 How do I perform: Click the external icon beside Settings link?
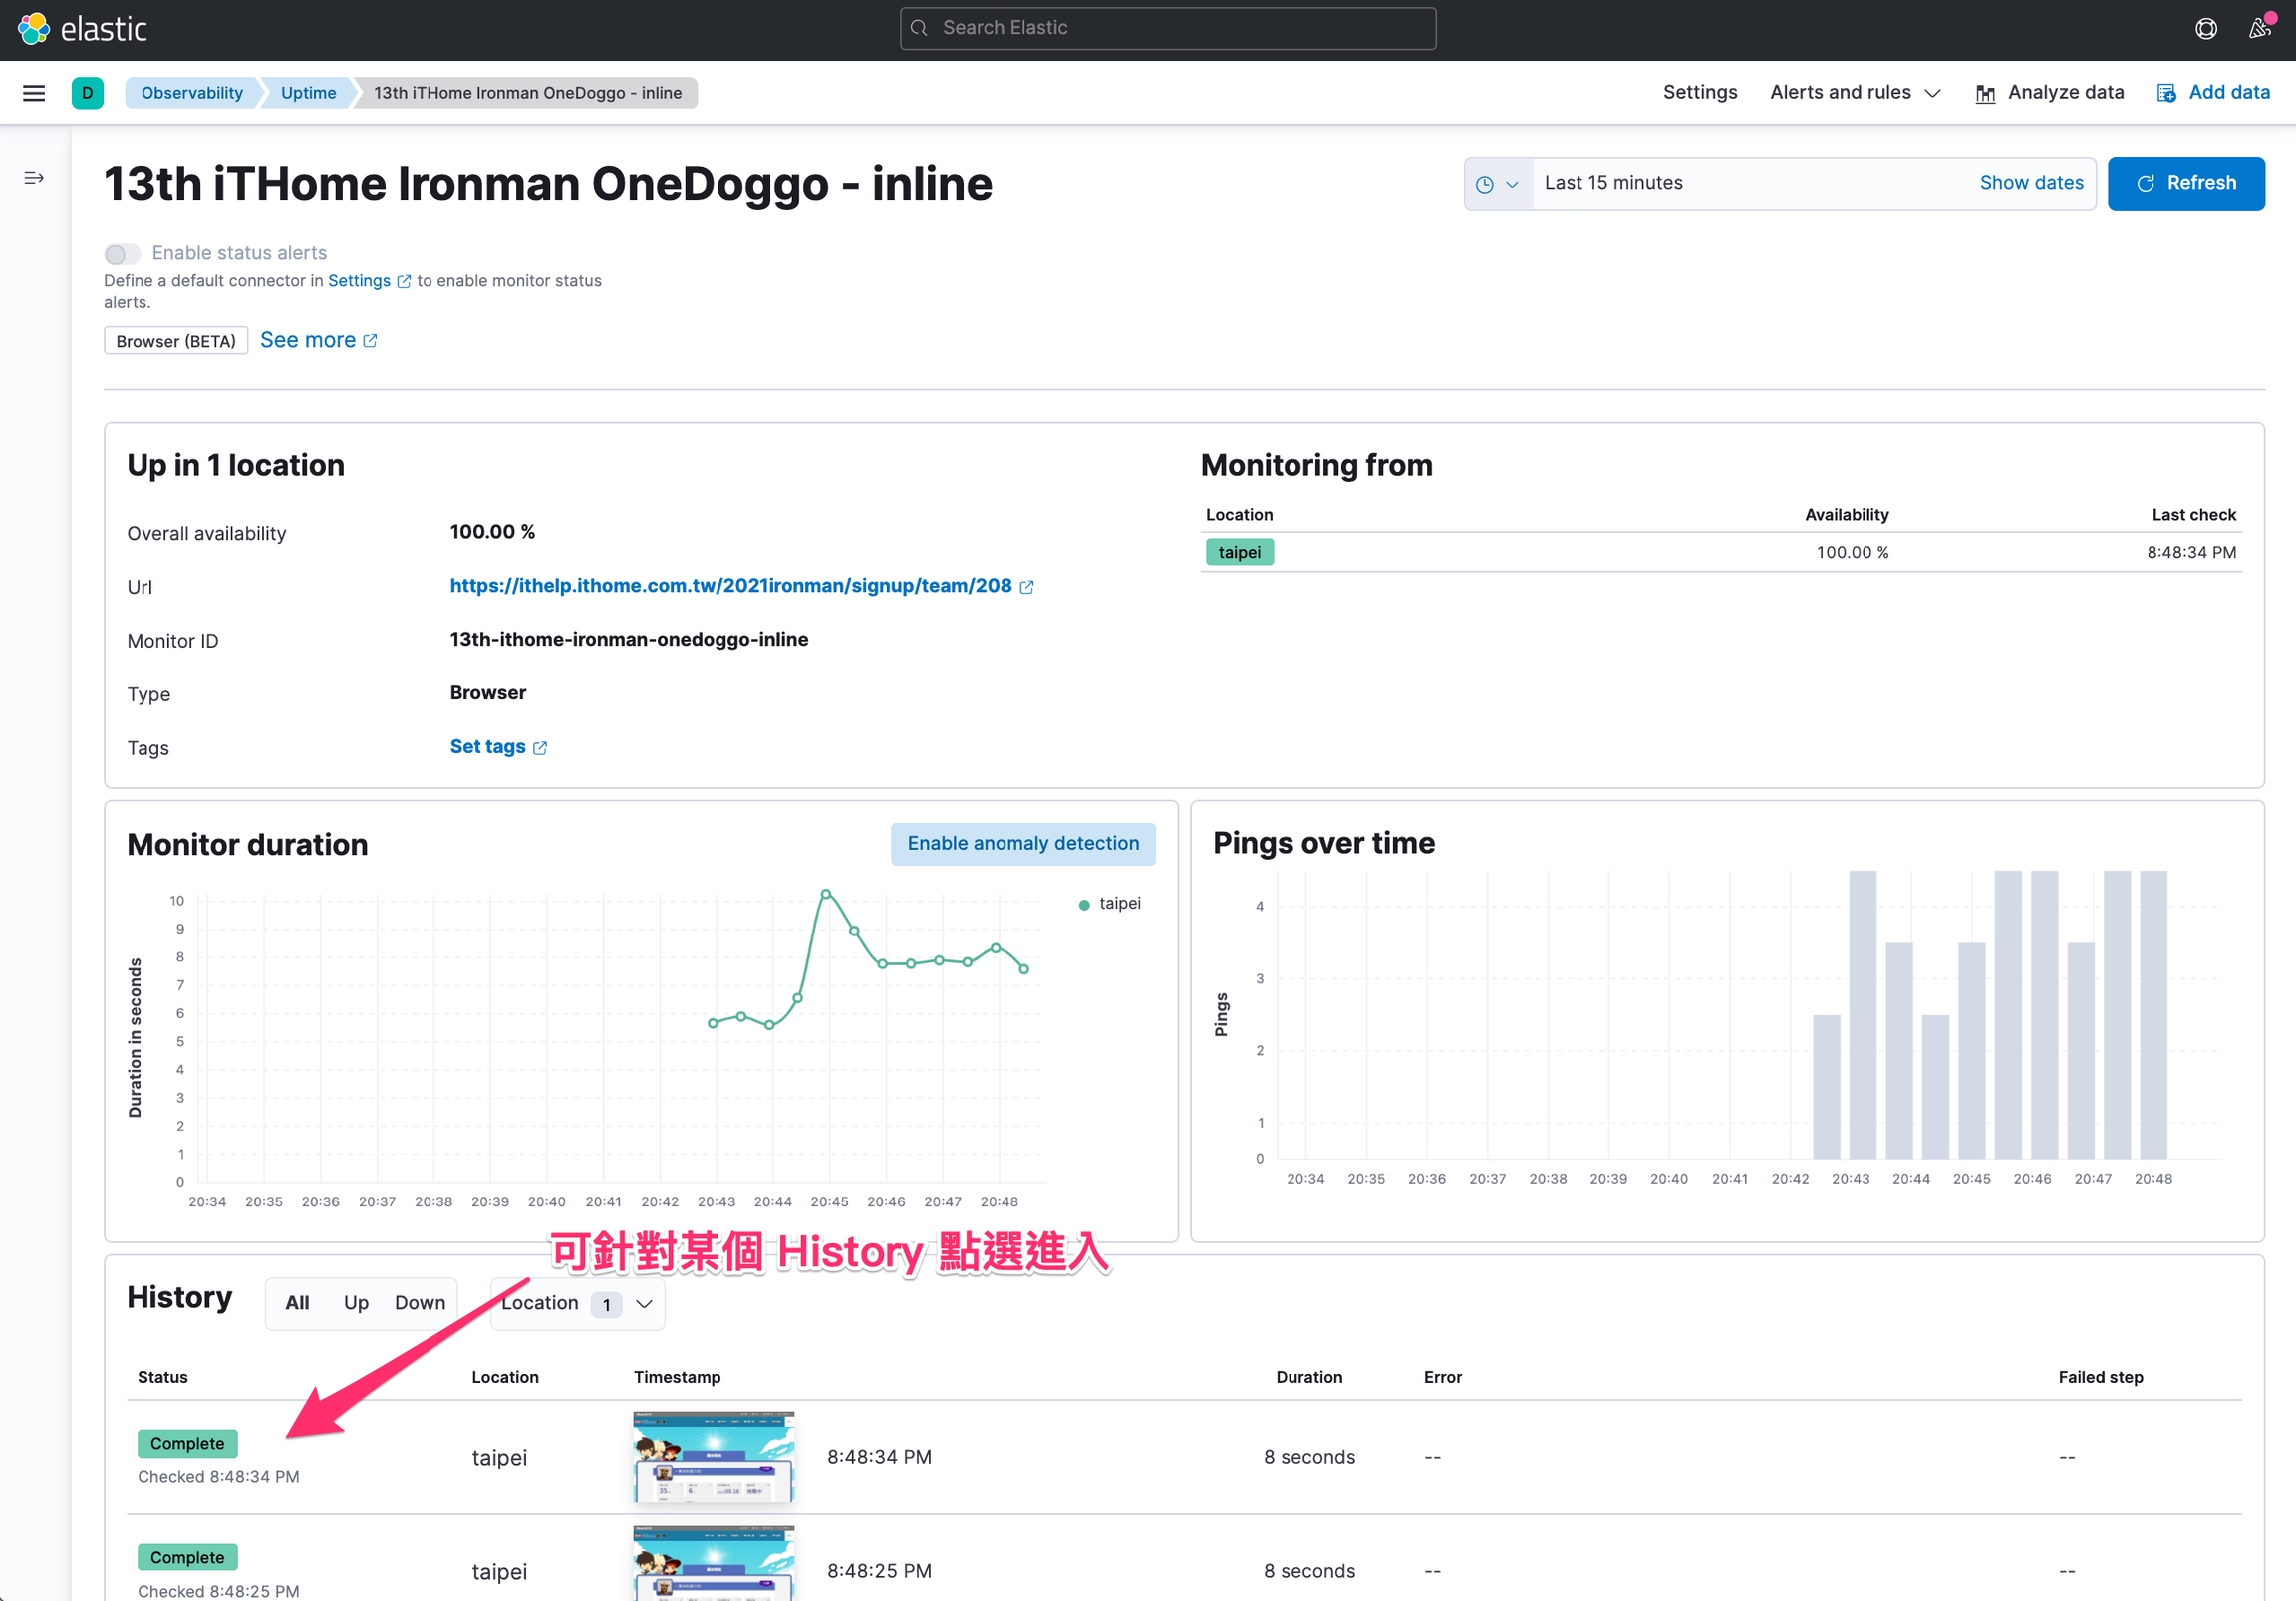(404, 282)
